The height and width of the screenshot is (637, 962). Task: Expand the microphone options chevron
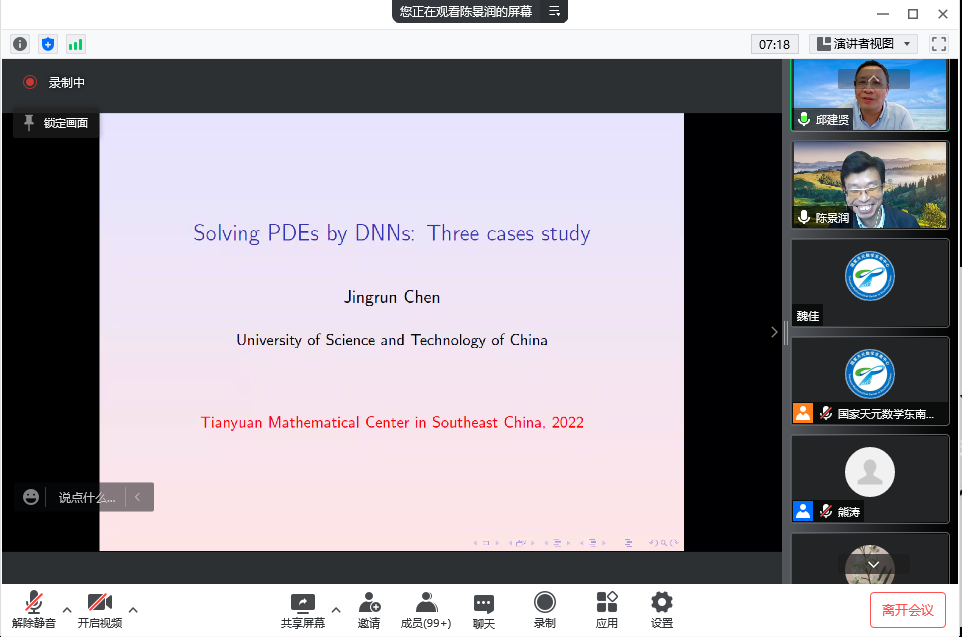pyautogui.click(x=66, y=608)
